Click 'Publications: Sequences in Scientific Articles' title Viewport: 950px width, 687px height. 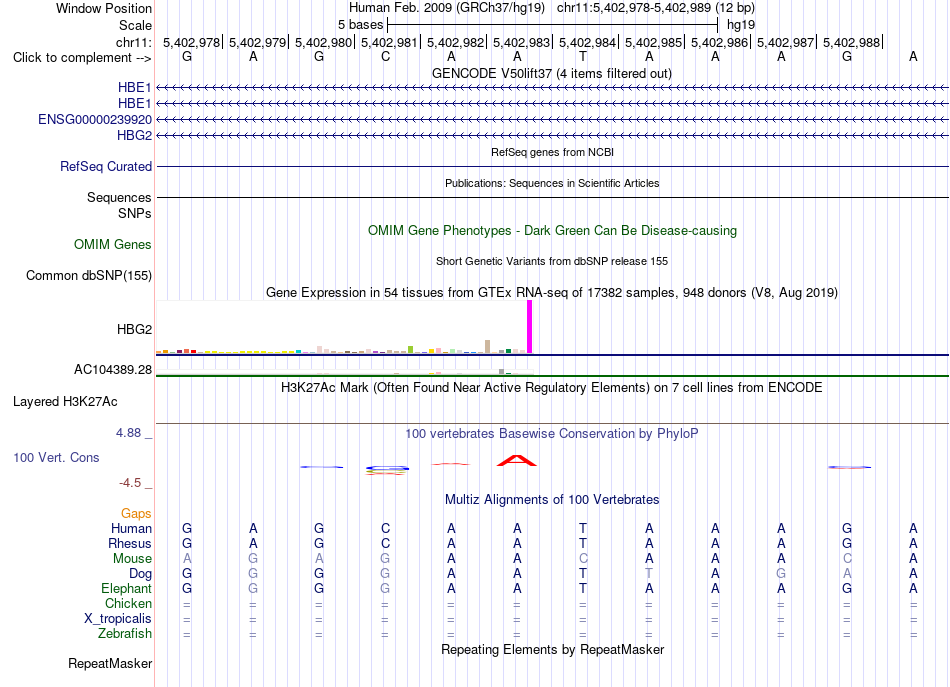[x=552, y=183]
